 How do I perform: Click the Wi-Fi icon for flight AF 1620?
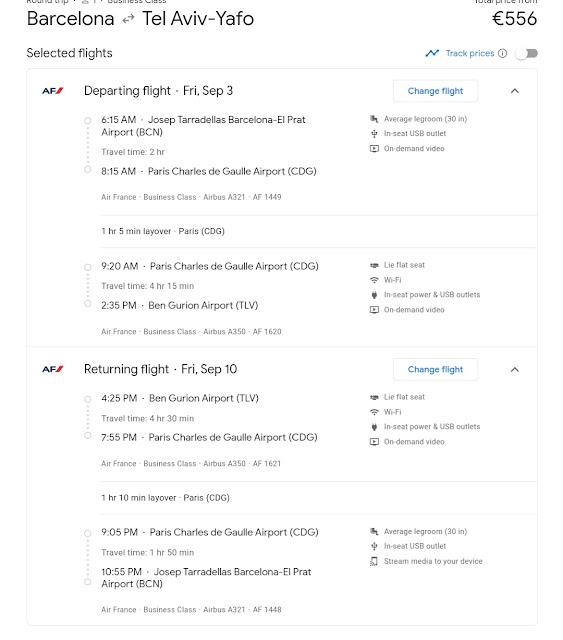pyautogui.click(x=374, y=280)
